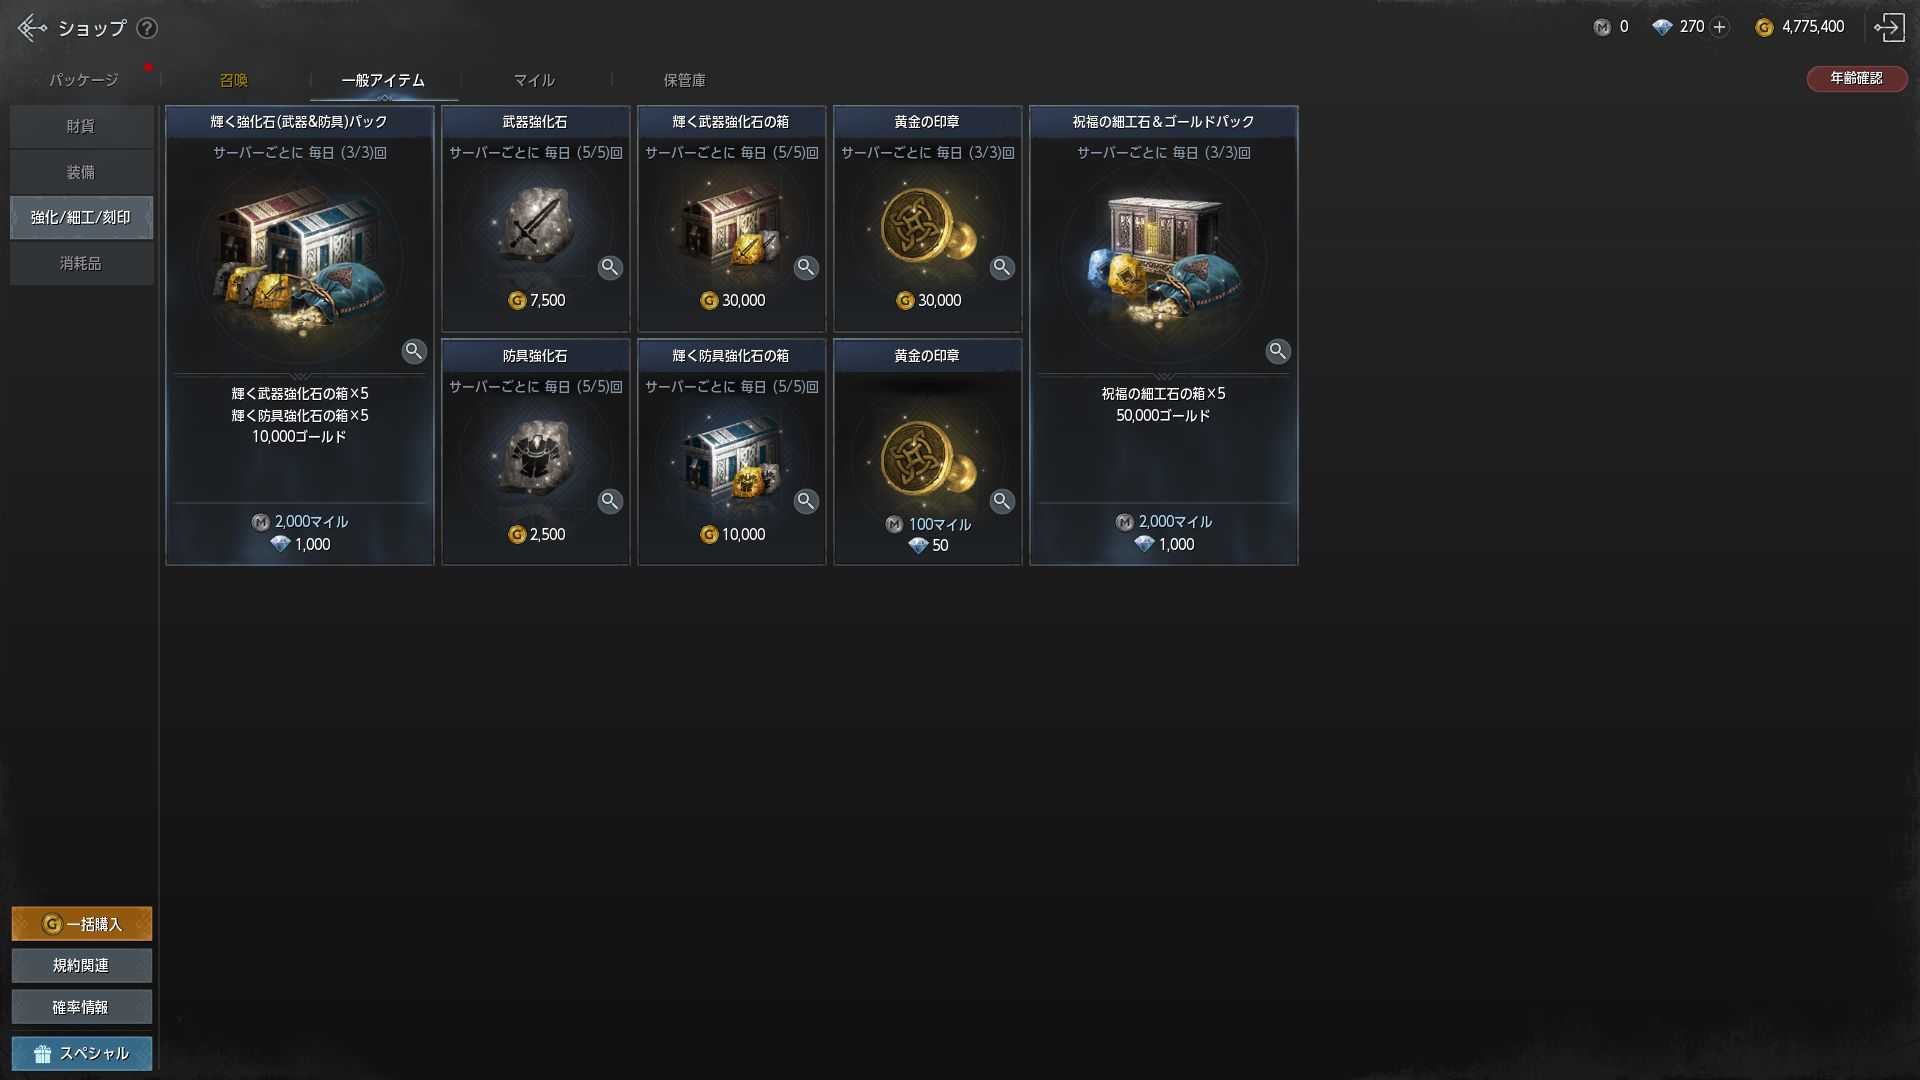Inspect 防具強化石 with its magnifier icon
Screen dimensions: 1920x1080
[610, 501]
